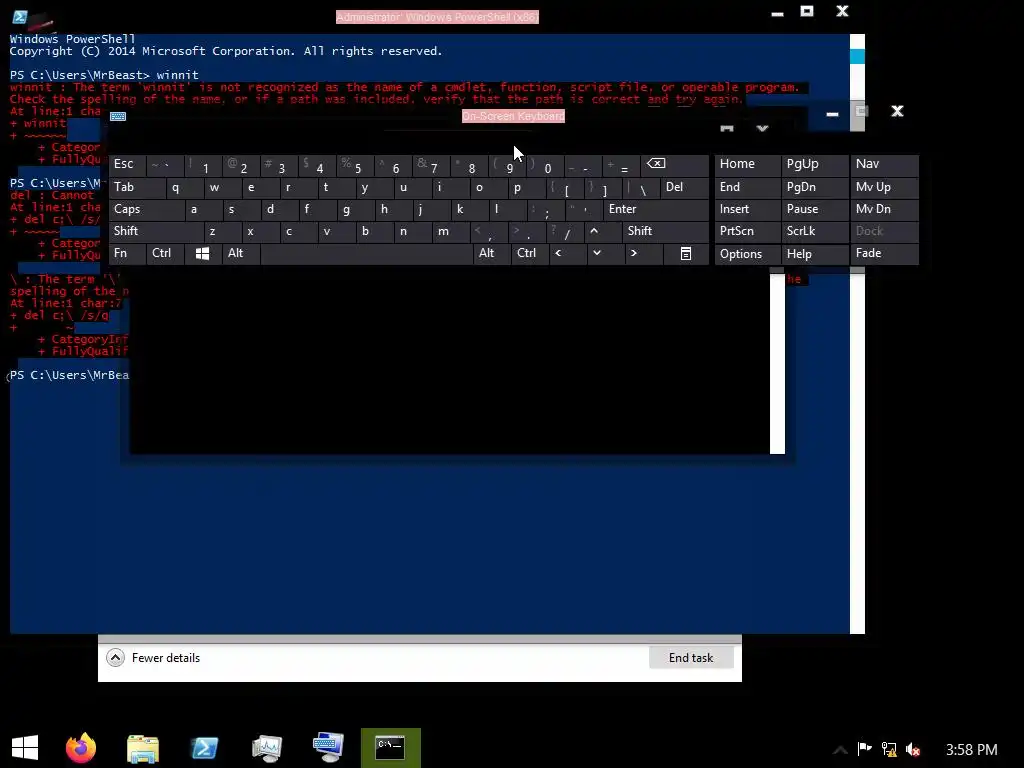Screen dimensions: 1024x768
Task: Click the Mv Up key
Action: pos(884,187)
